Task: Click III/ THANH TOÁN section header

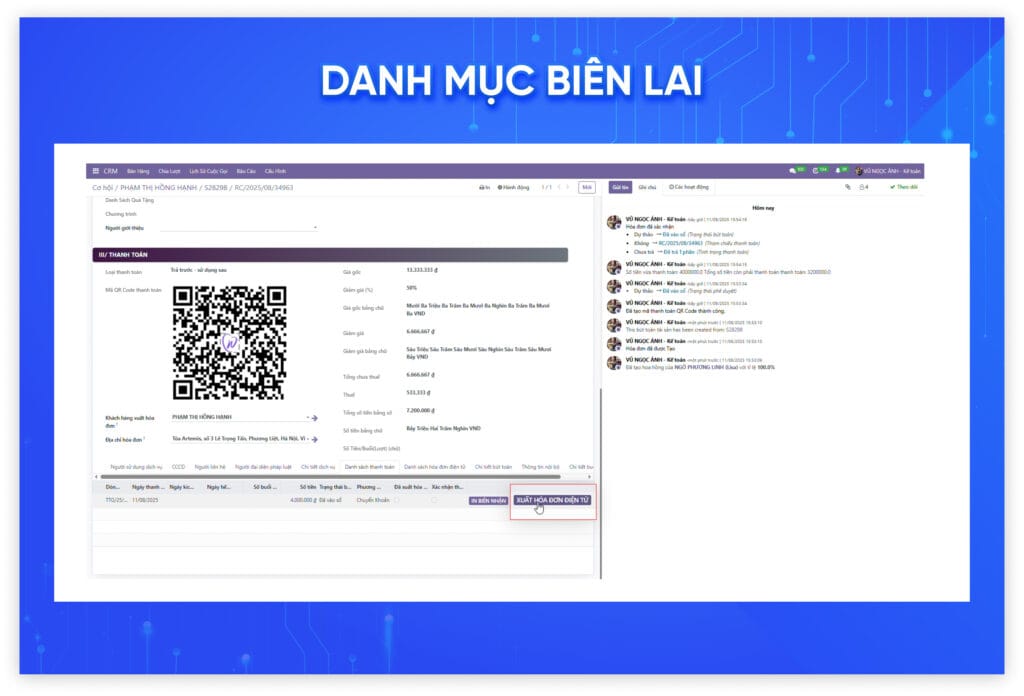Action: point(330,255)
